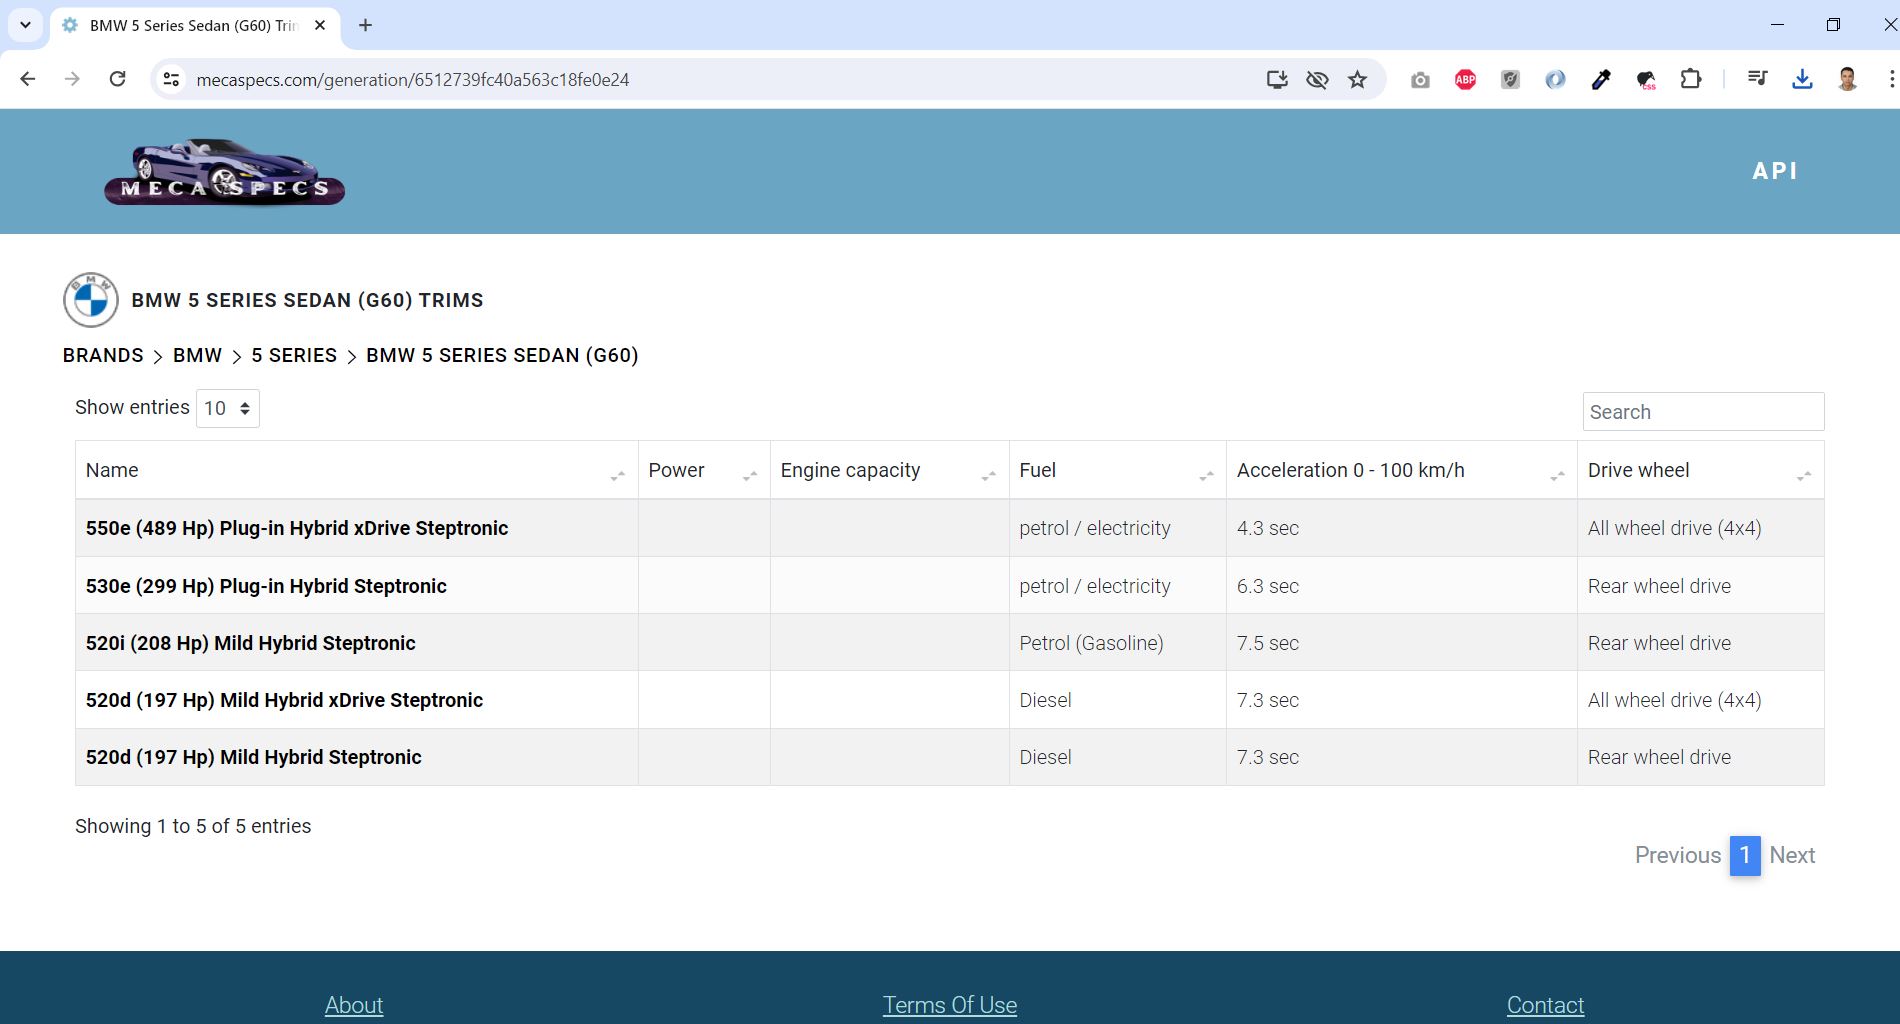
Task: Install app icon in address bar
Action: coord(1277,79)
